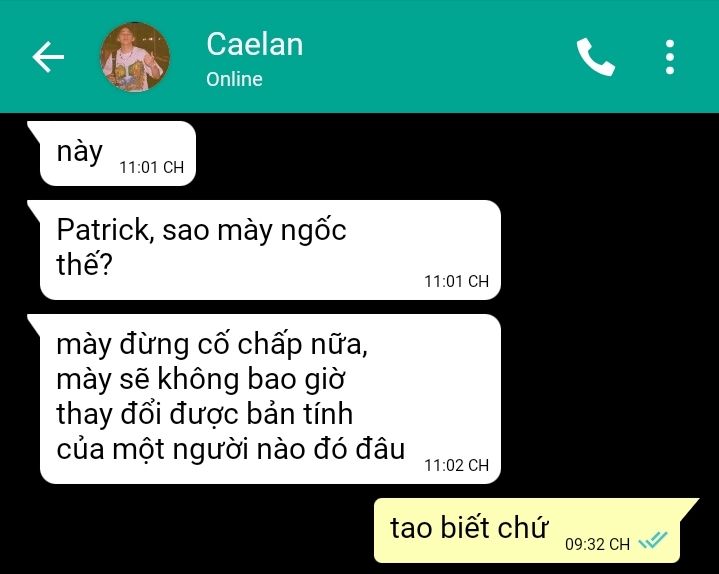Screen dimensions: 719x574
Task: Open Caelan's profile picture
Action: pos(135,57)
